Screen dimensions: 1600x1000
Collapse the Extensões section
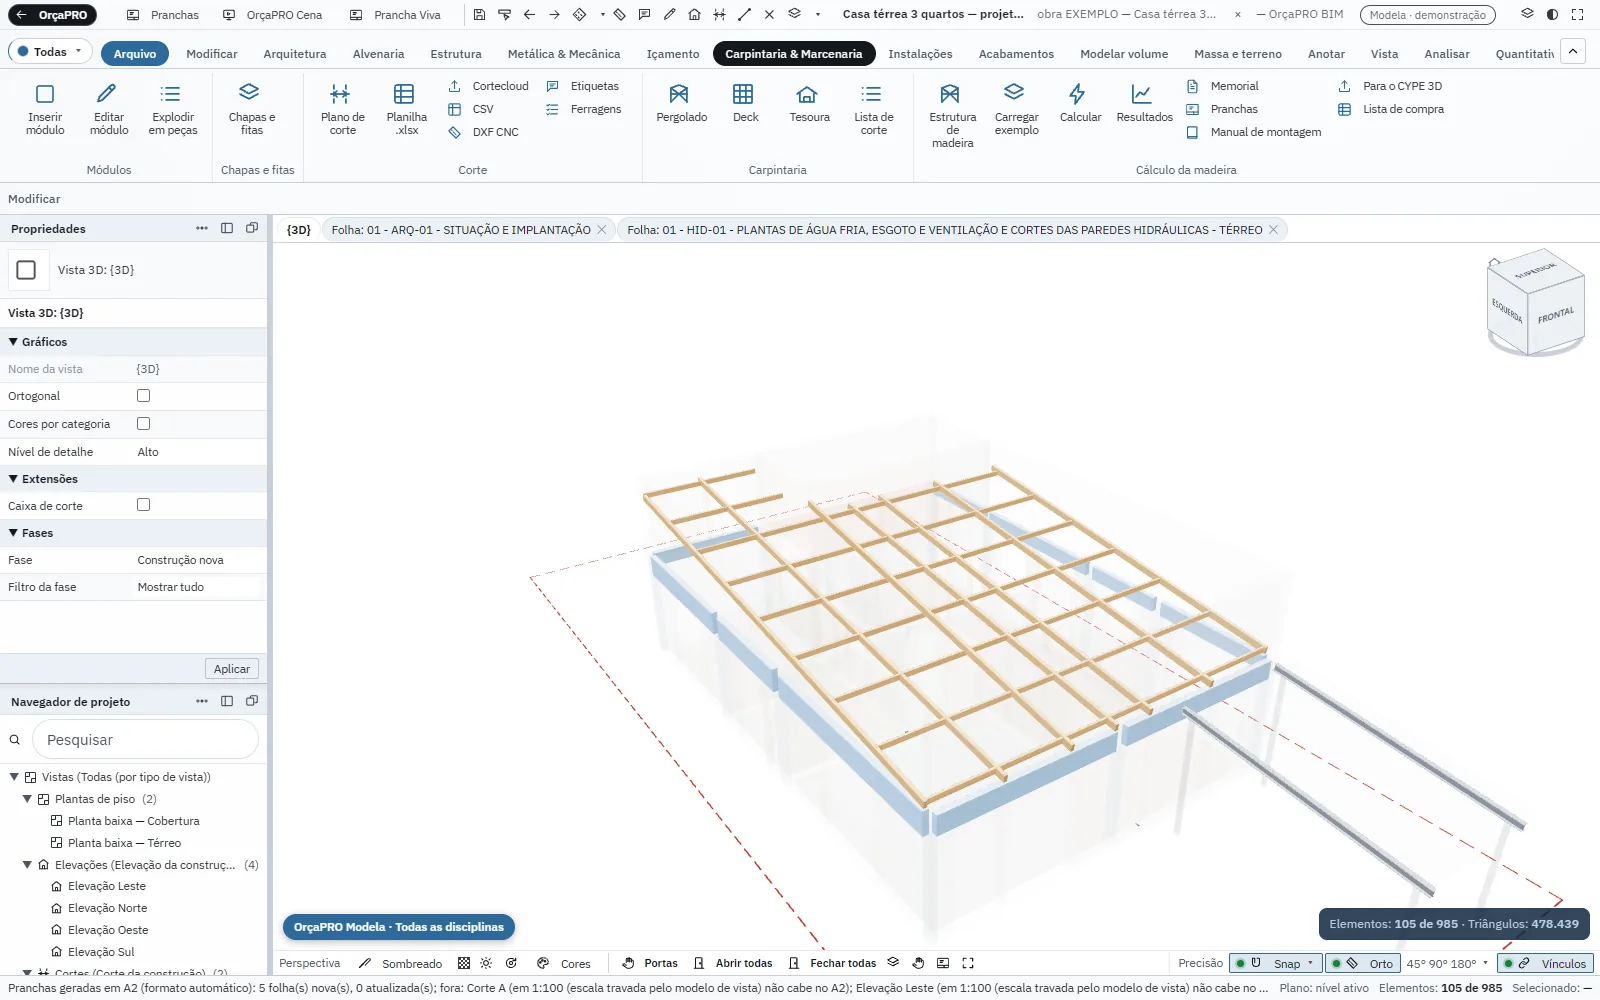pyautogui.click(x=13, y=479)
